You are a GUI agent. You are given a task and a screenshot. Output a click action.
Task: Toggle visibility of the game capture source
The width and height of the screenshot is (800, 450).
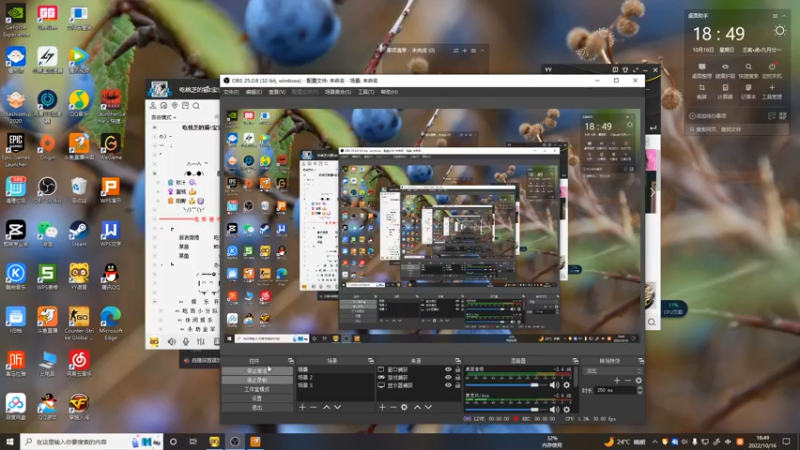click(448, 378)
